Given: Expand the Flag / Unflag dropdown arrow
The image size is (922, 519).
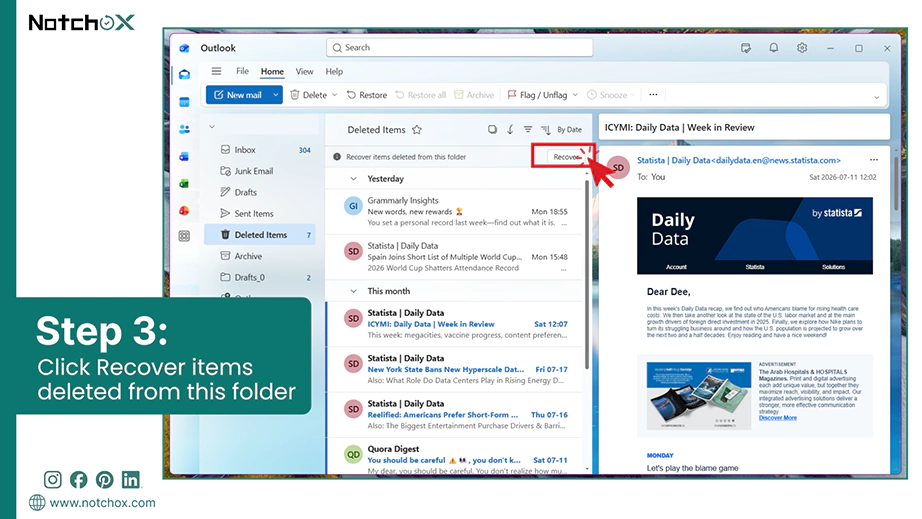Looking at the screenshot, I should pyautogui.click(x=575, y=95).
